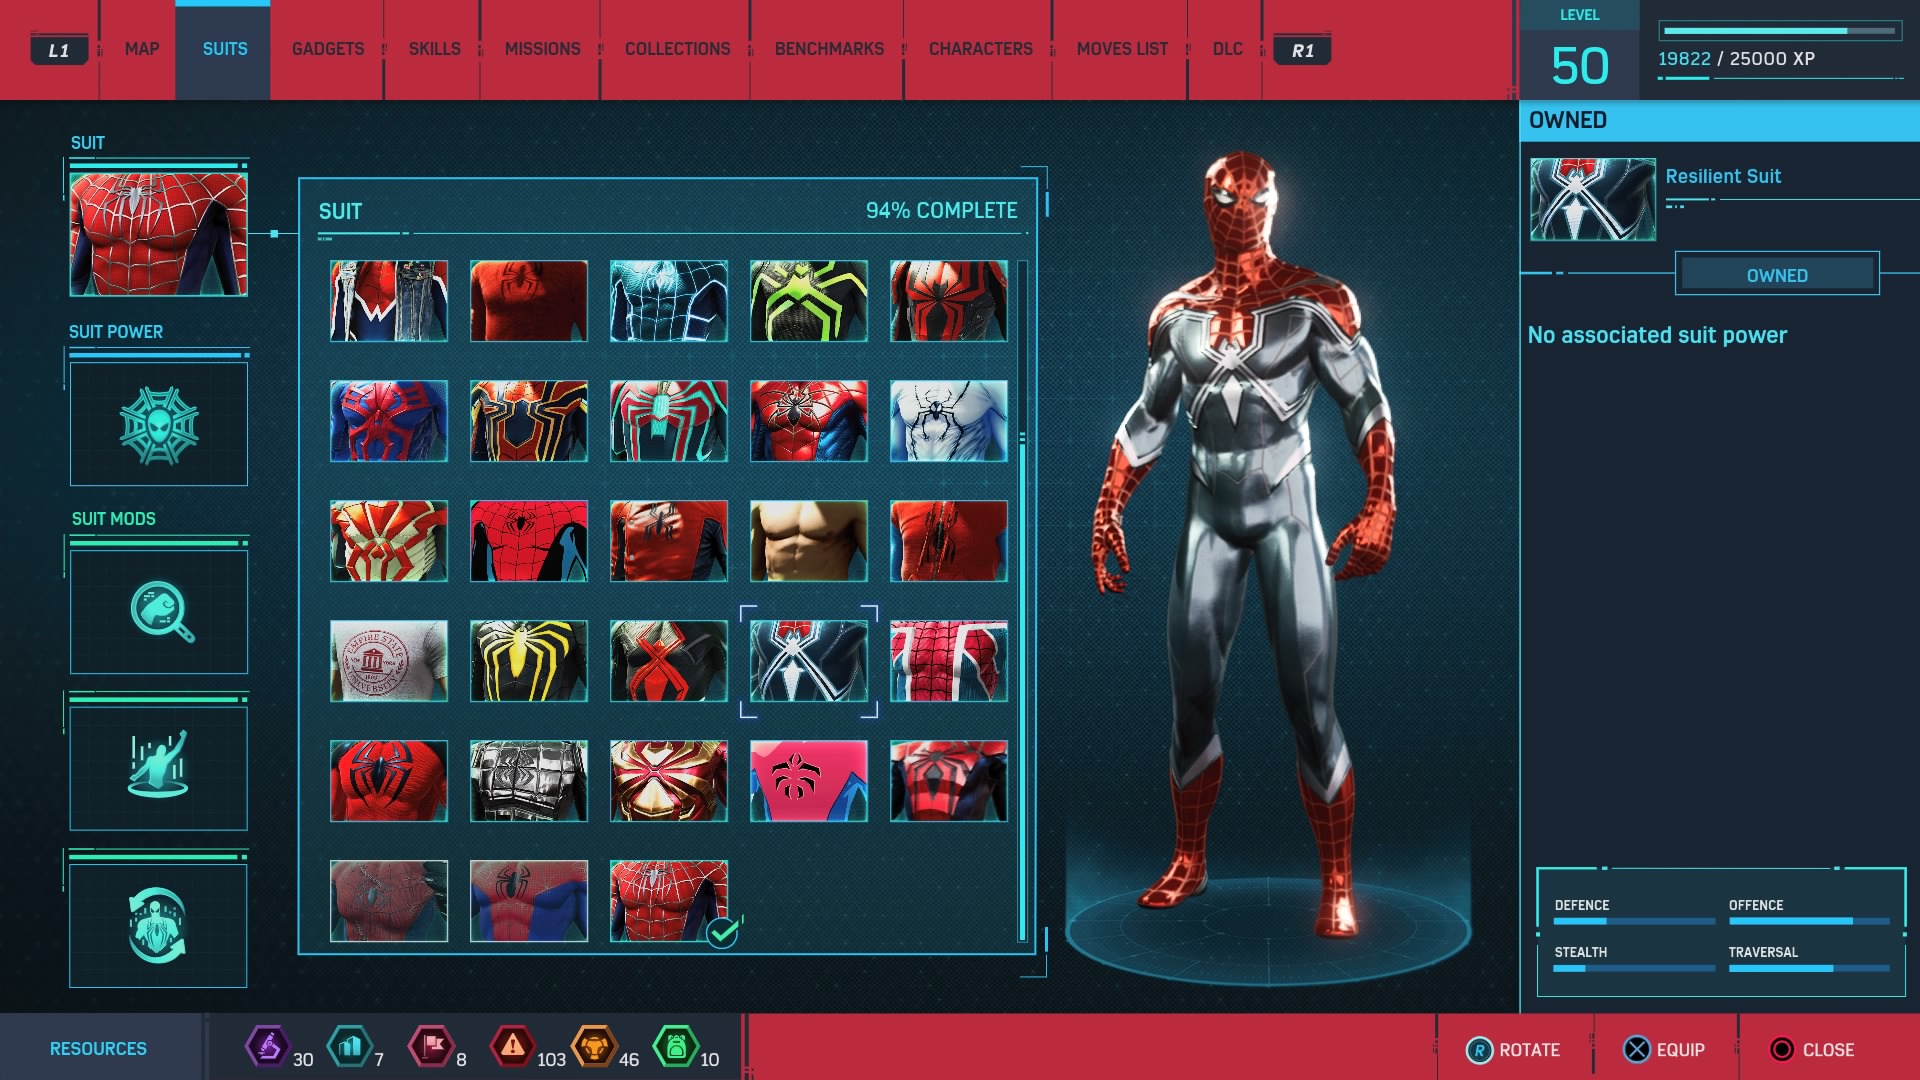
Task: Select the black and yellow spider suit
Action: point(529,661)
